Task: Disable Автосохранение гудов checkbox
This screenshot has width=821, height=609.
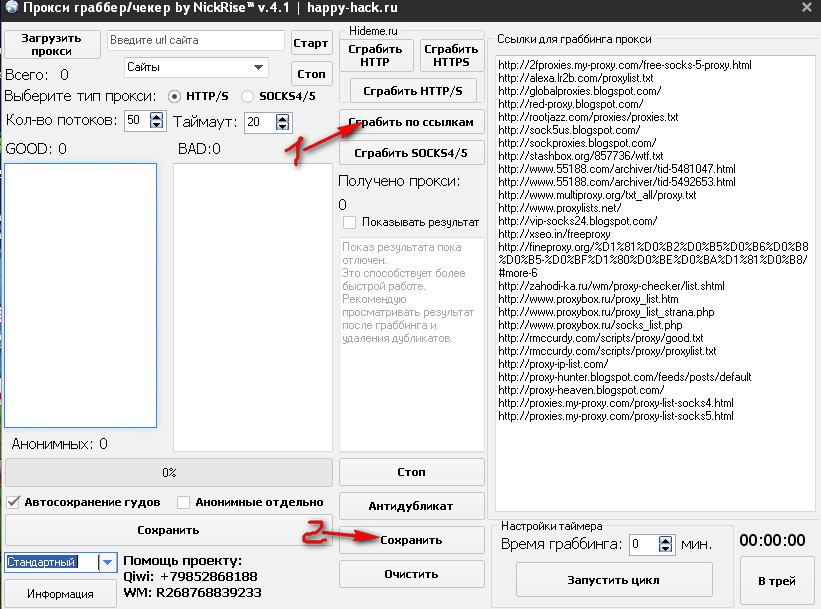Action: tap(14, 502)
